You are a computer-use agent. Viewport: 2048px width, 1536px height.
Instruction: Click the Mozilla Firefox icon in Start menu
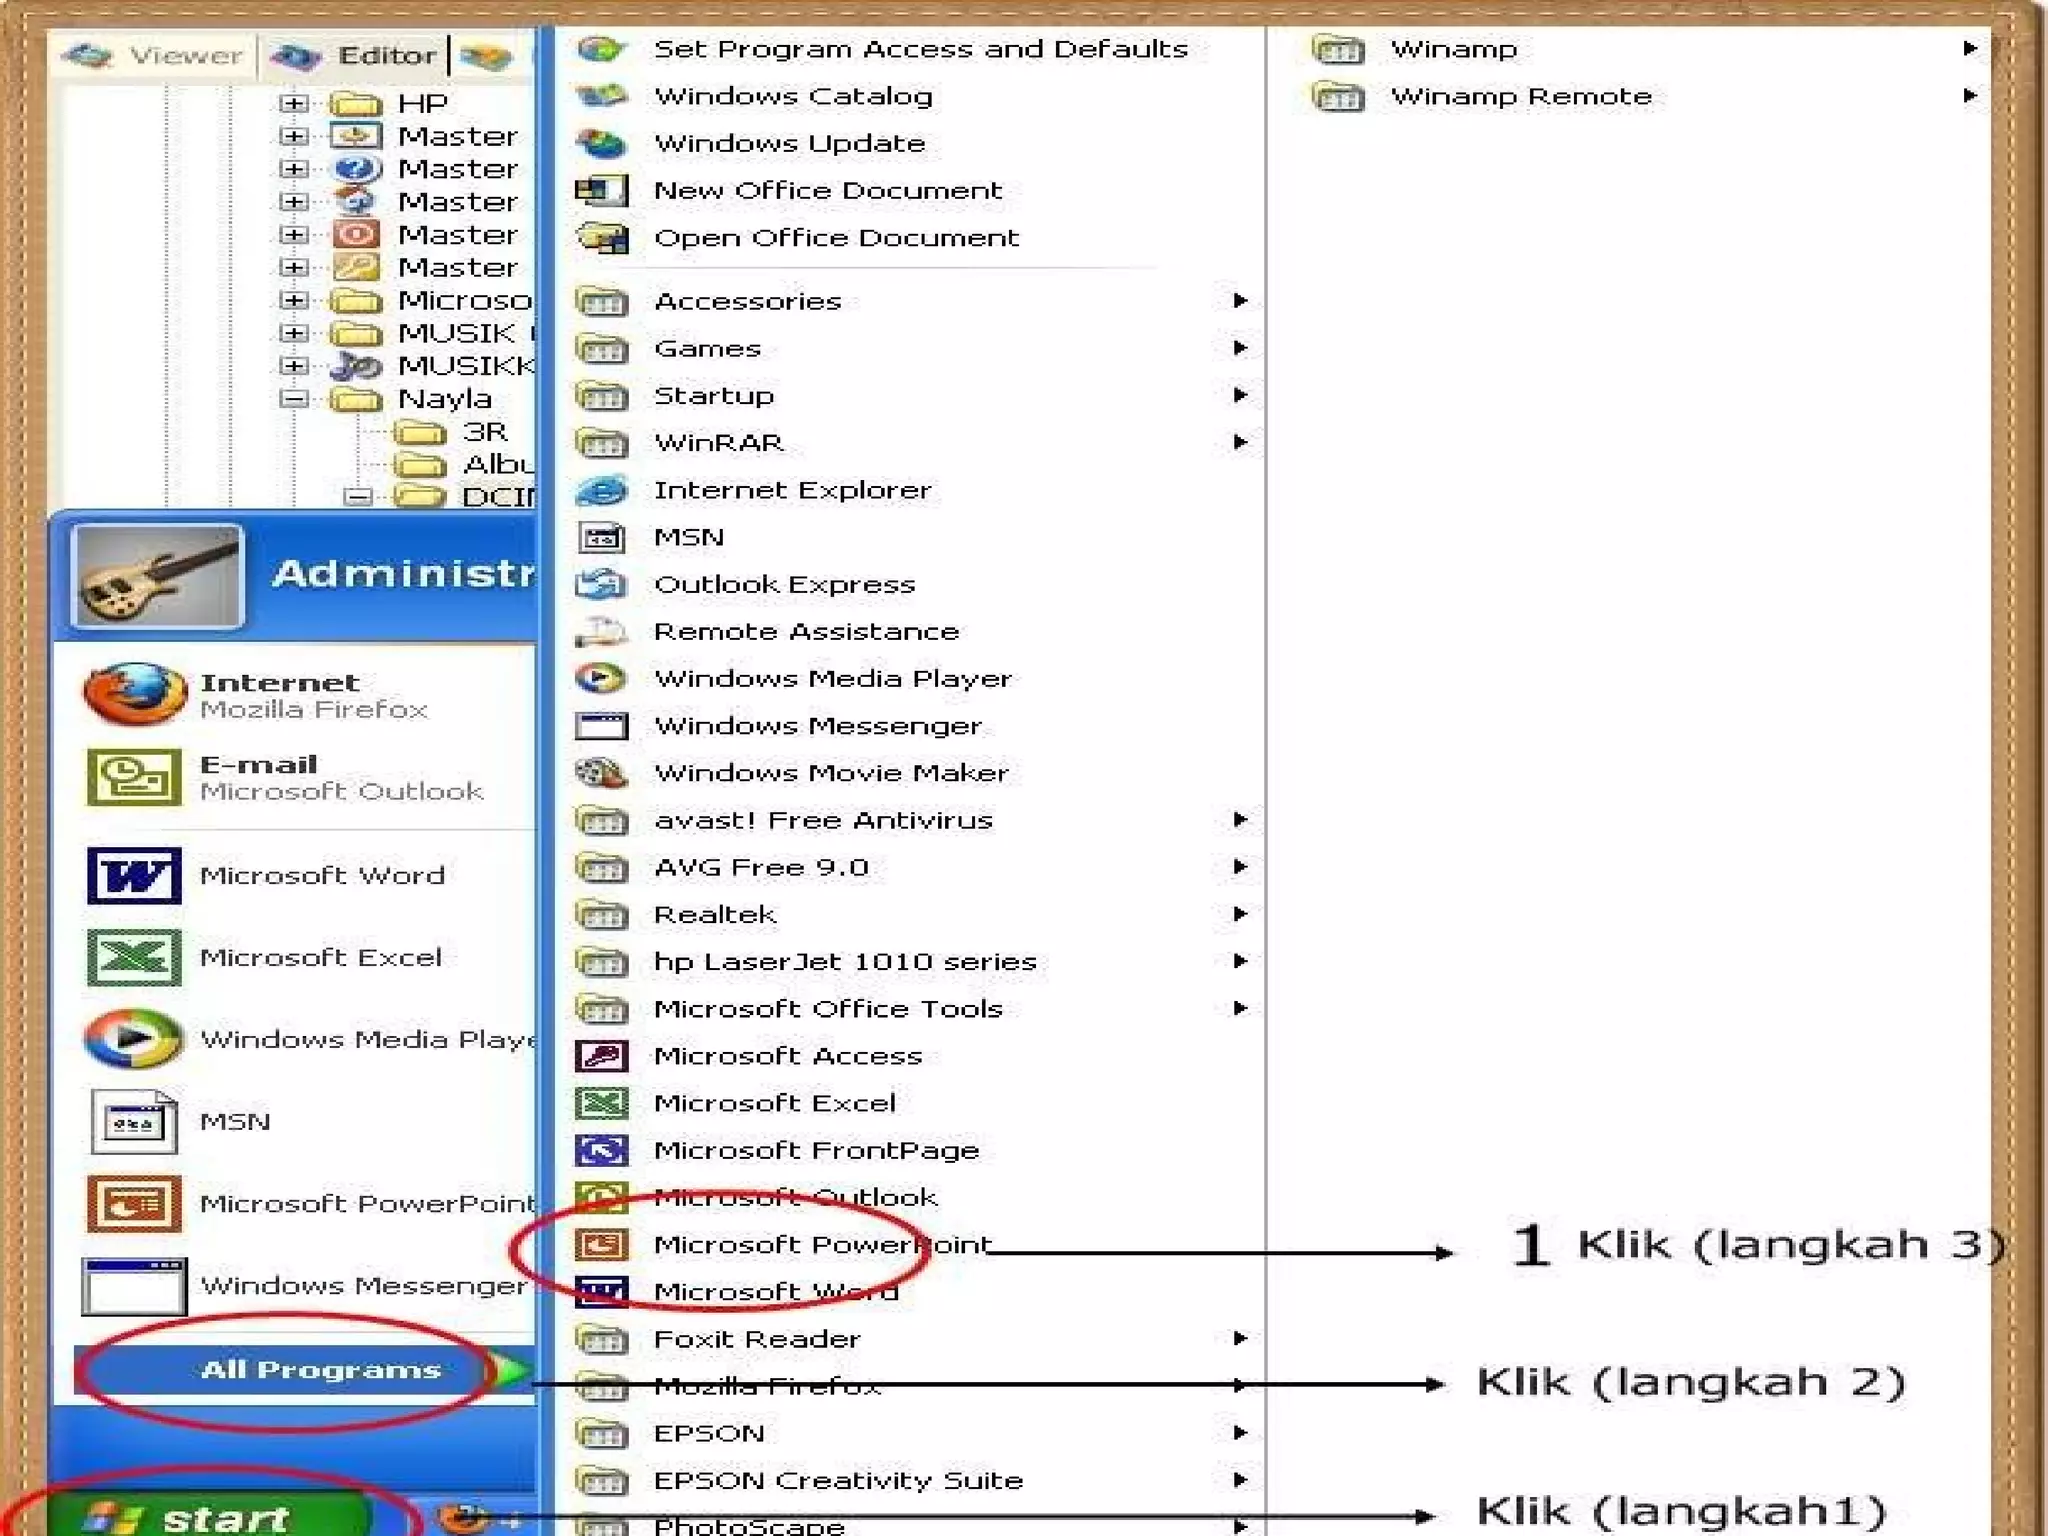tap(134, 694)
